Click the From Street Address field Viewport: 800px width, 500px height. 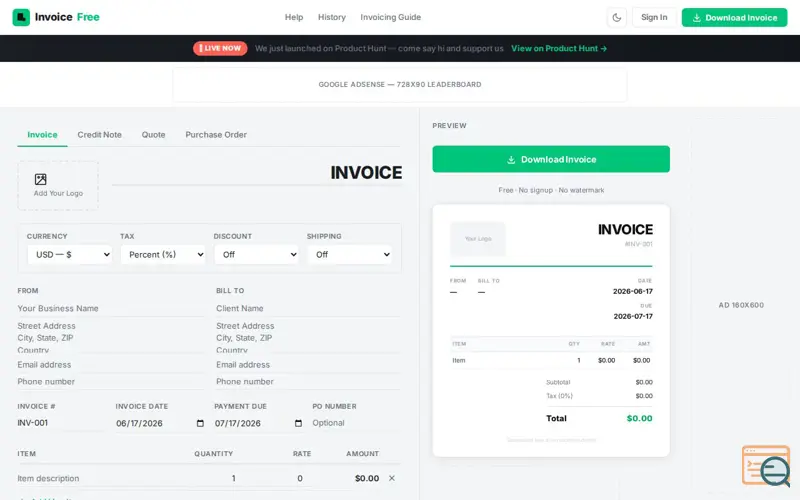click(x=110, y=337)
